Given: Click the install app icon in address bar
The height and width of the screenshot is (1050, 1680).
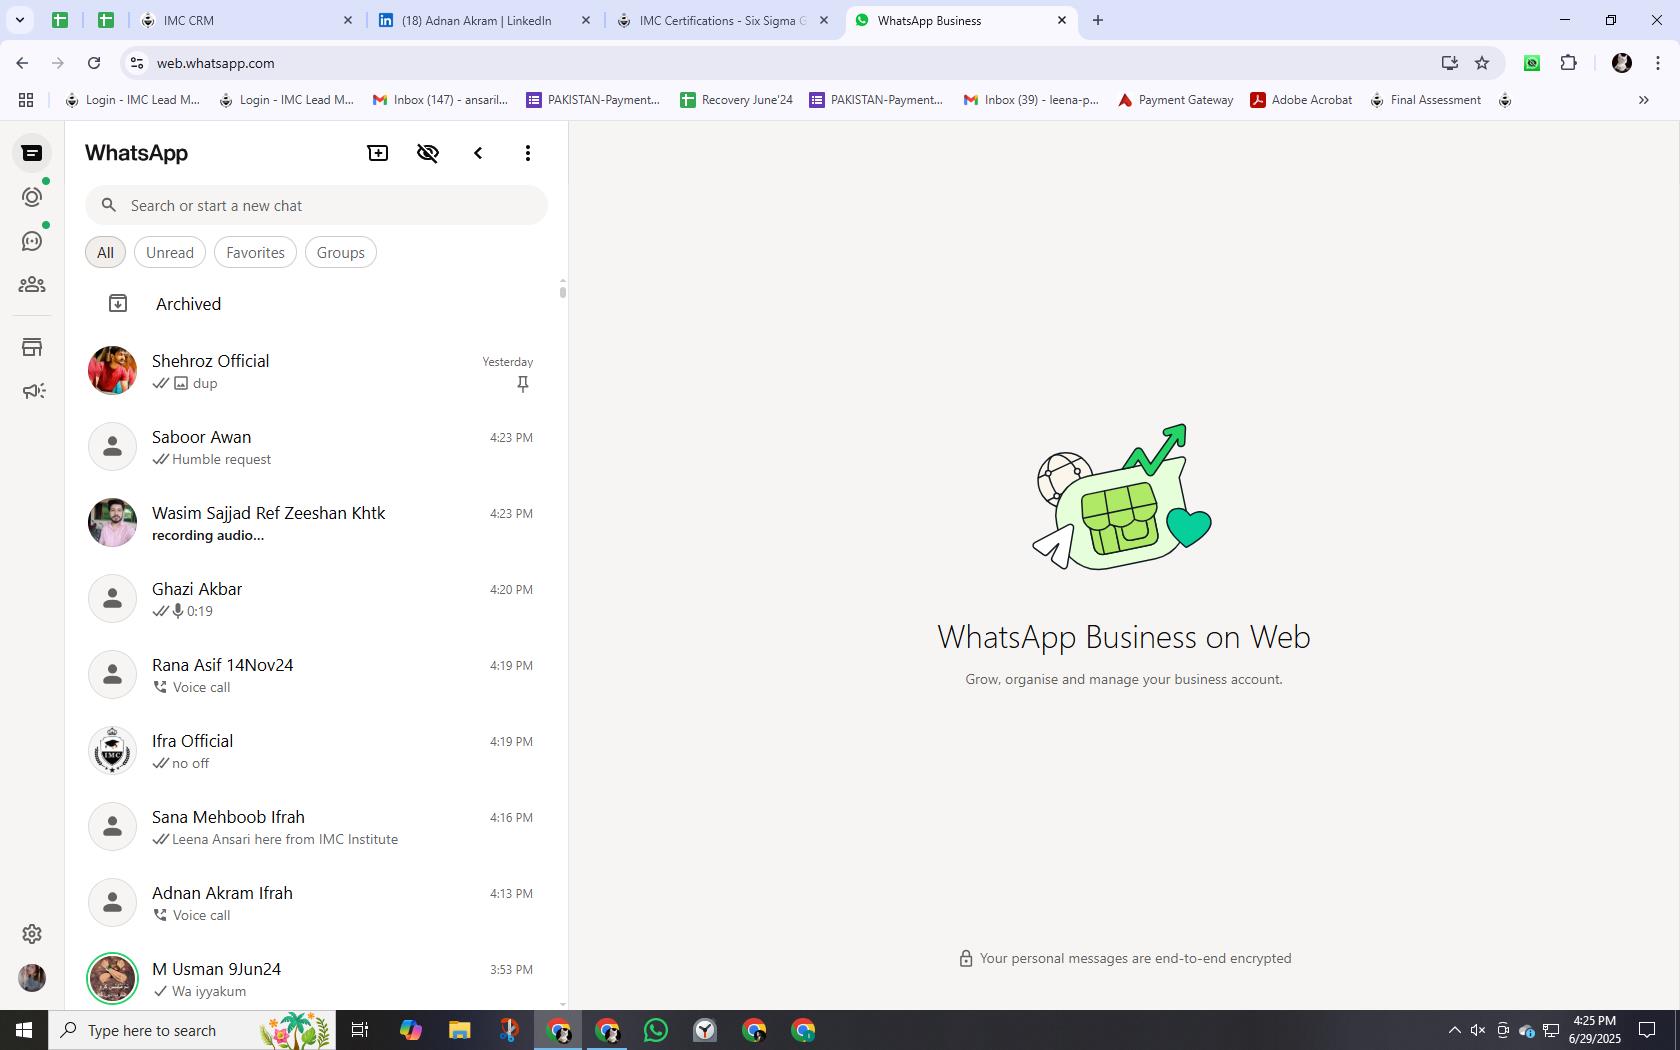Looking at the screenshot, I should pyautogui.click(x=1450, y=63).
